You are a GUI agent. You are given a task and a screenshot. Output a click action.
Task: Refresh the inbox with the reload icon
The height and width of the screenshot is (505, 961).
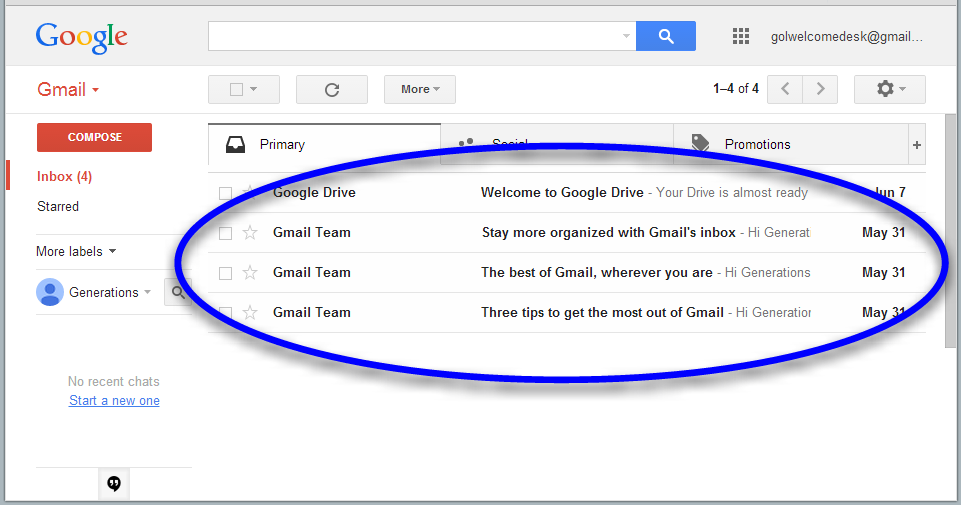pos(332,89)
